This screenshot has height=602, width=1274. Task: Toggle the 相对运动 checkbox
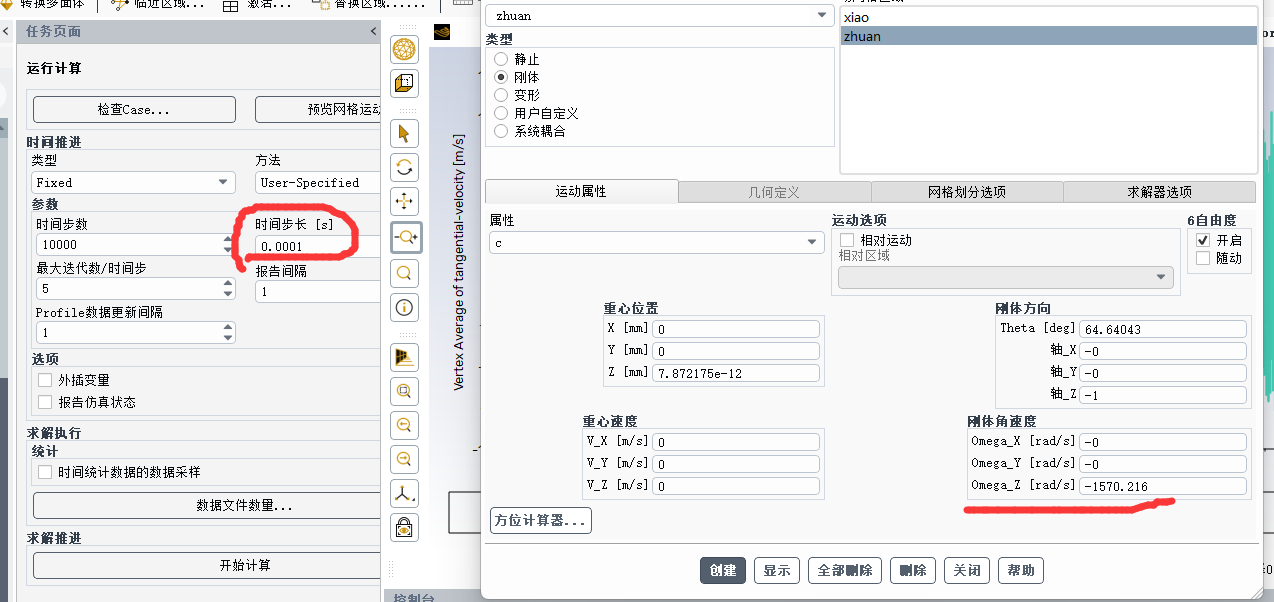point(847,240)
